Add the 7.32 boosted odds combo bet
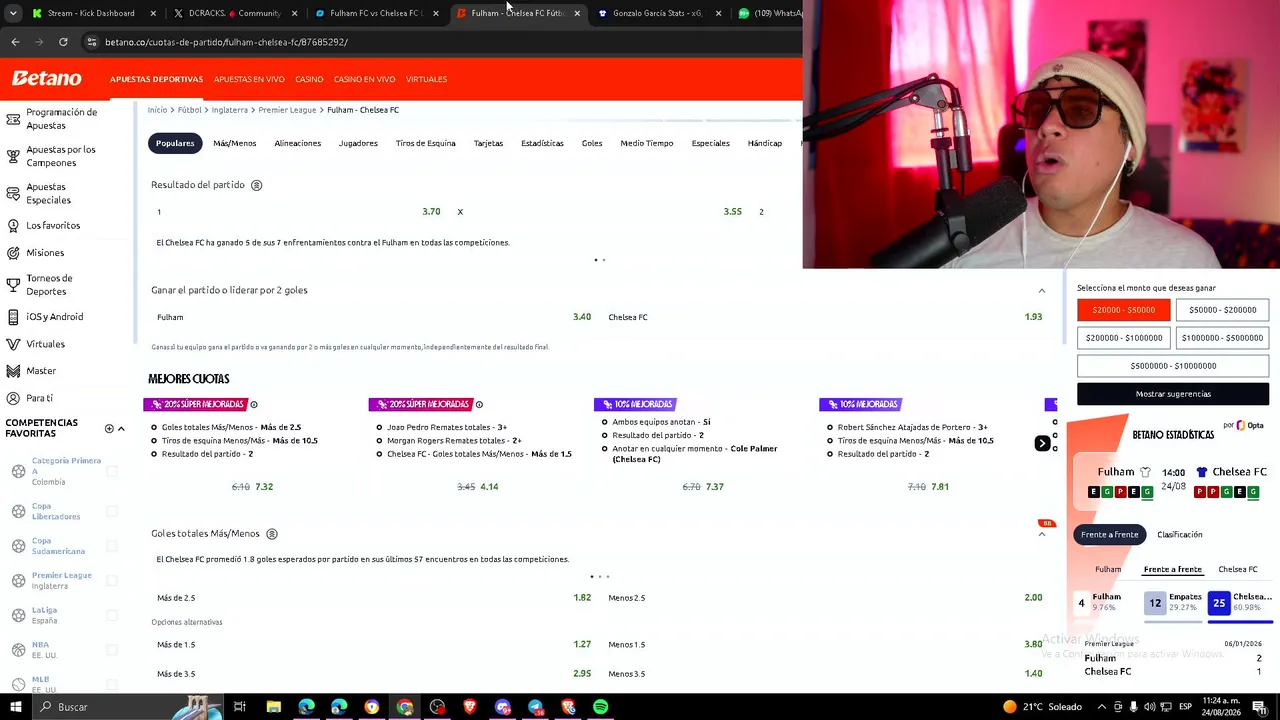Image resolution: width=1280 pixels, height=720 pixels. click(252, 487)
